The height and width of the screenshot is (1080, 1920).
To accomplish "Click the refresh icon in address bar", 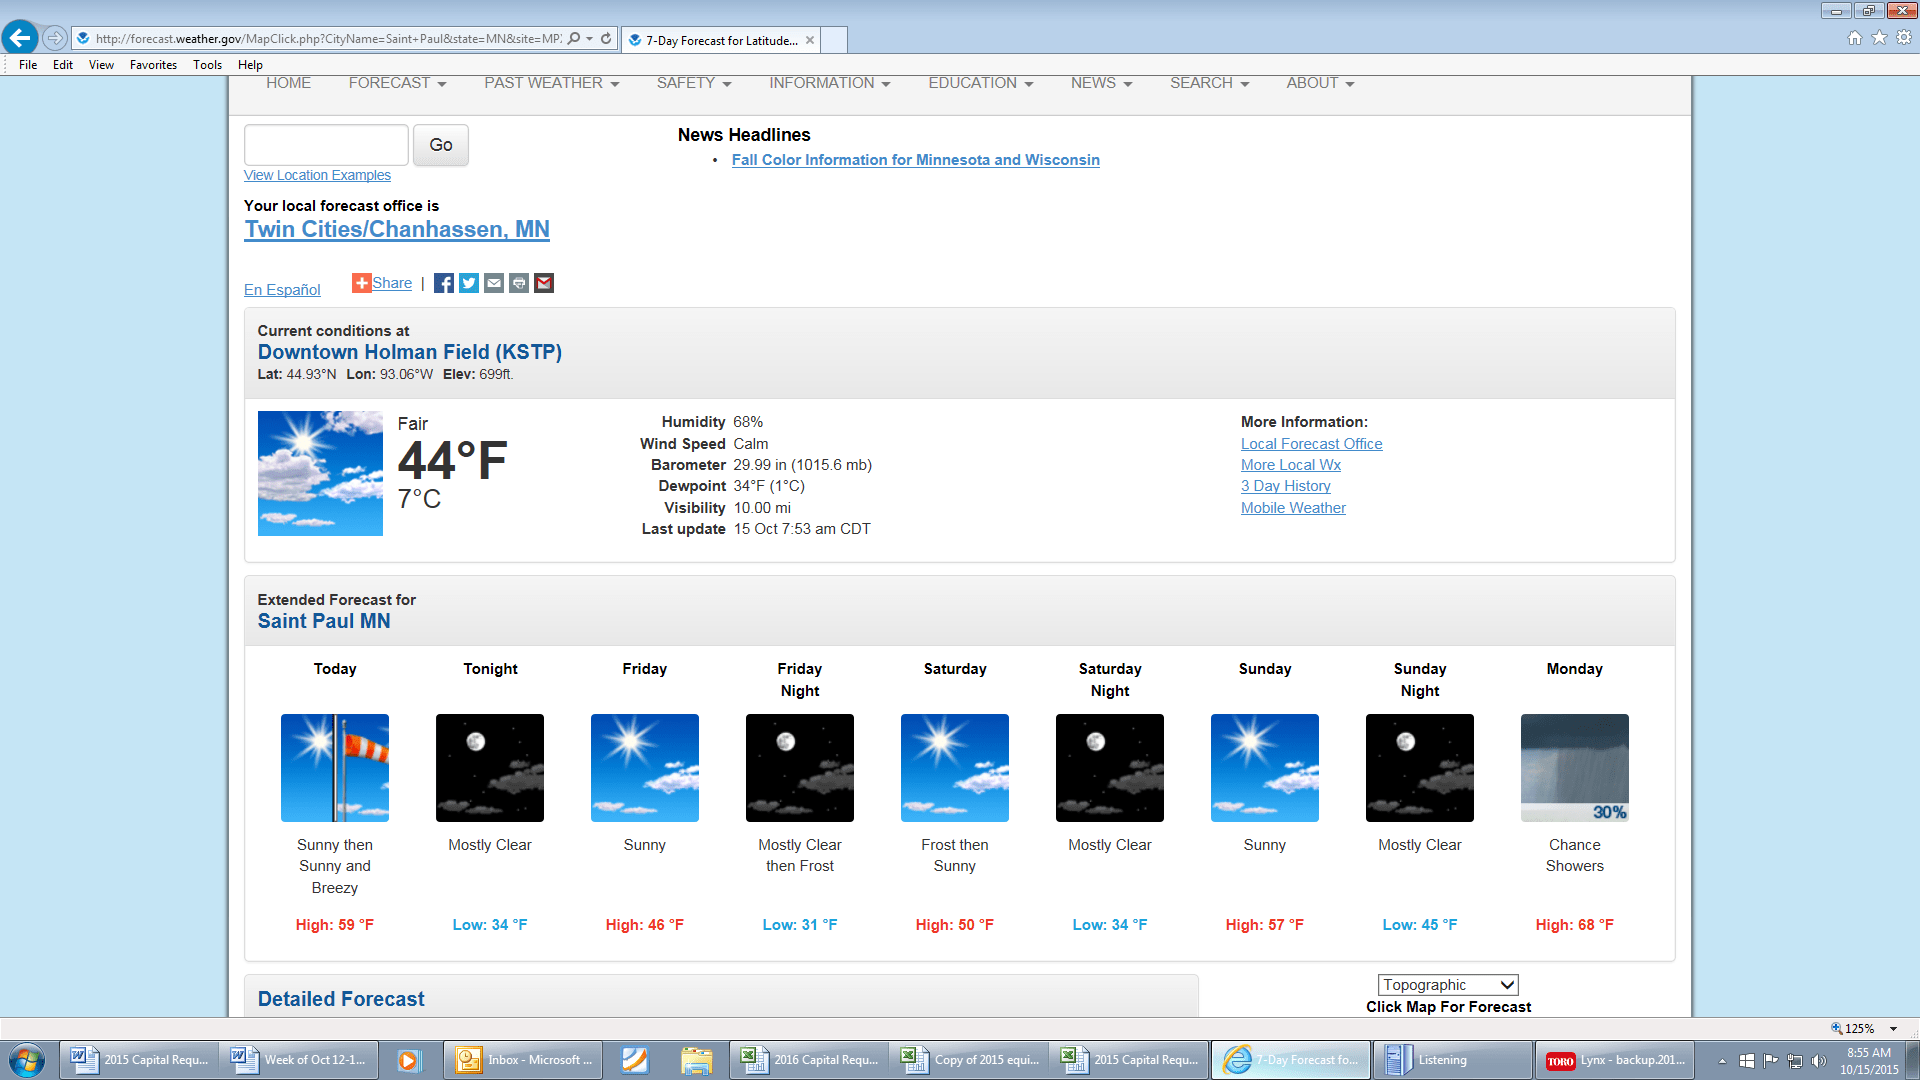I will (606, 38).
